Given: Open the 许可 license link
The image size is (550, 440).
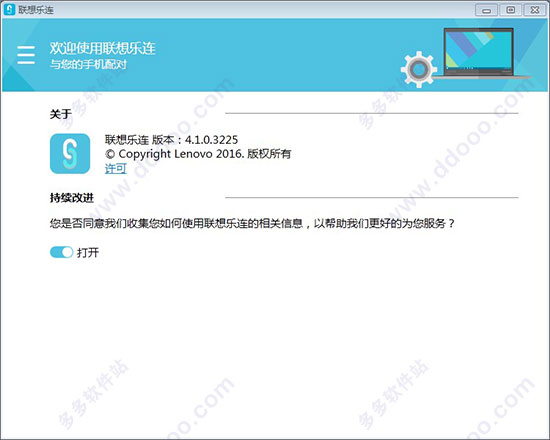Looking at the screenshot, I should (116, 168).
